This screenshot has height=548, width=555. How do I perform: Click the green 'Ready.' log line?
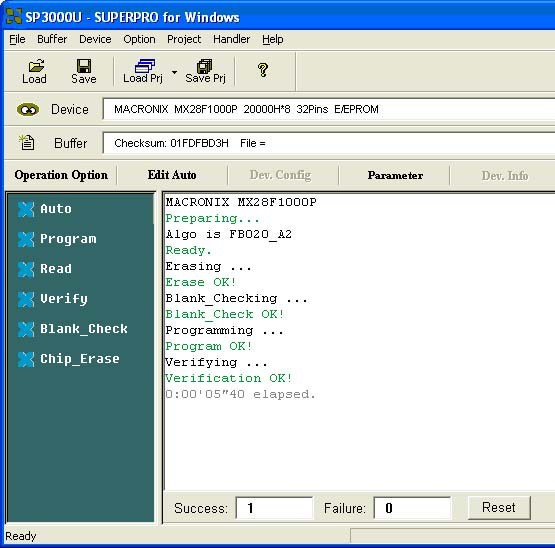click(188, 250)
